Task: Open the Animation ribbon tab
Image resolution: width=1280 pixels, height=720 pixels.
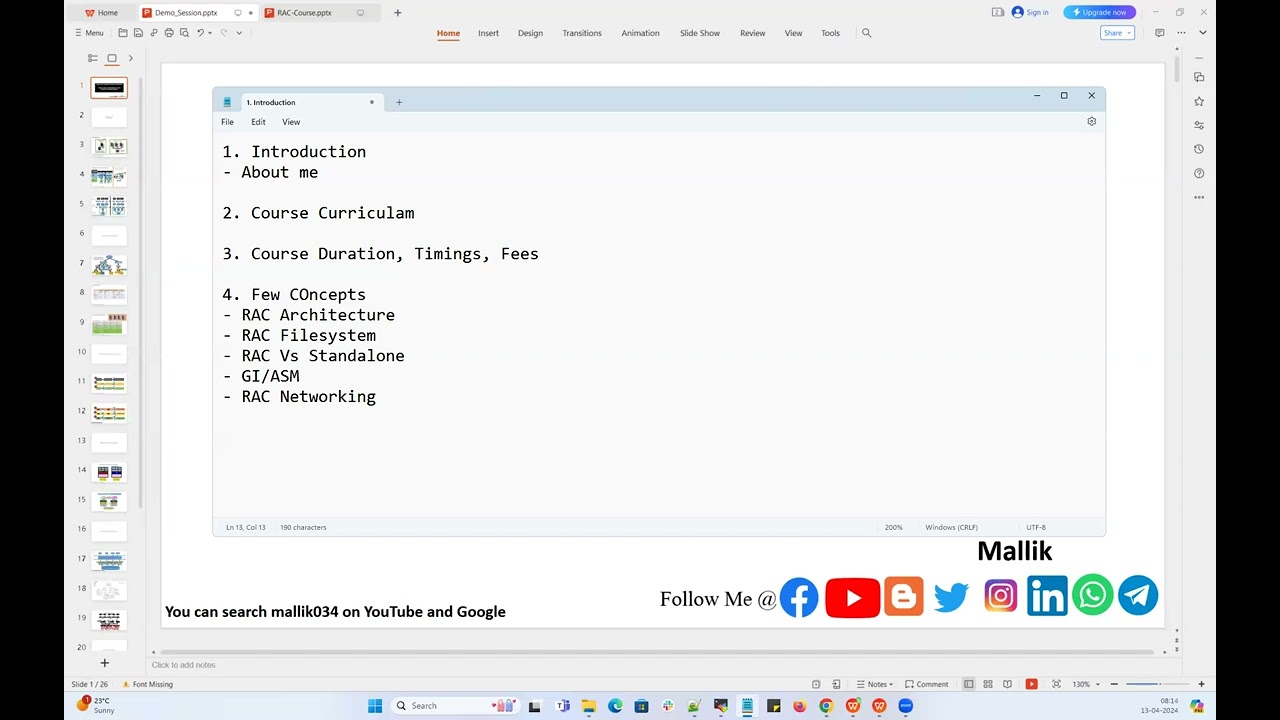Action: coord(640,33)
